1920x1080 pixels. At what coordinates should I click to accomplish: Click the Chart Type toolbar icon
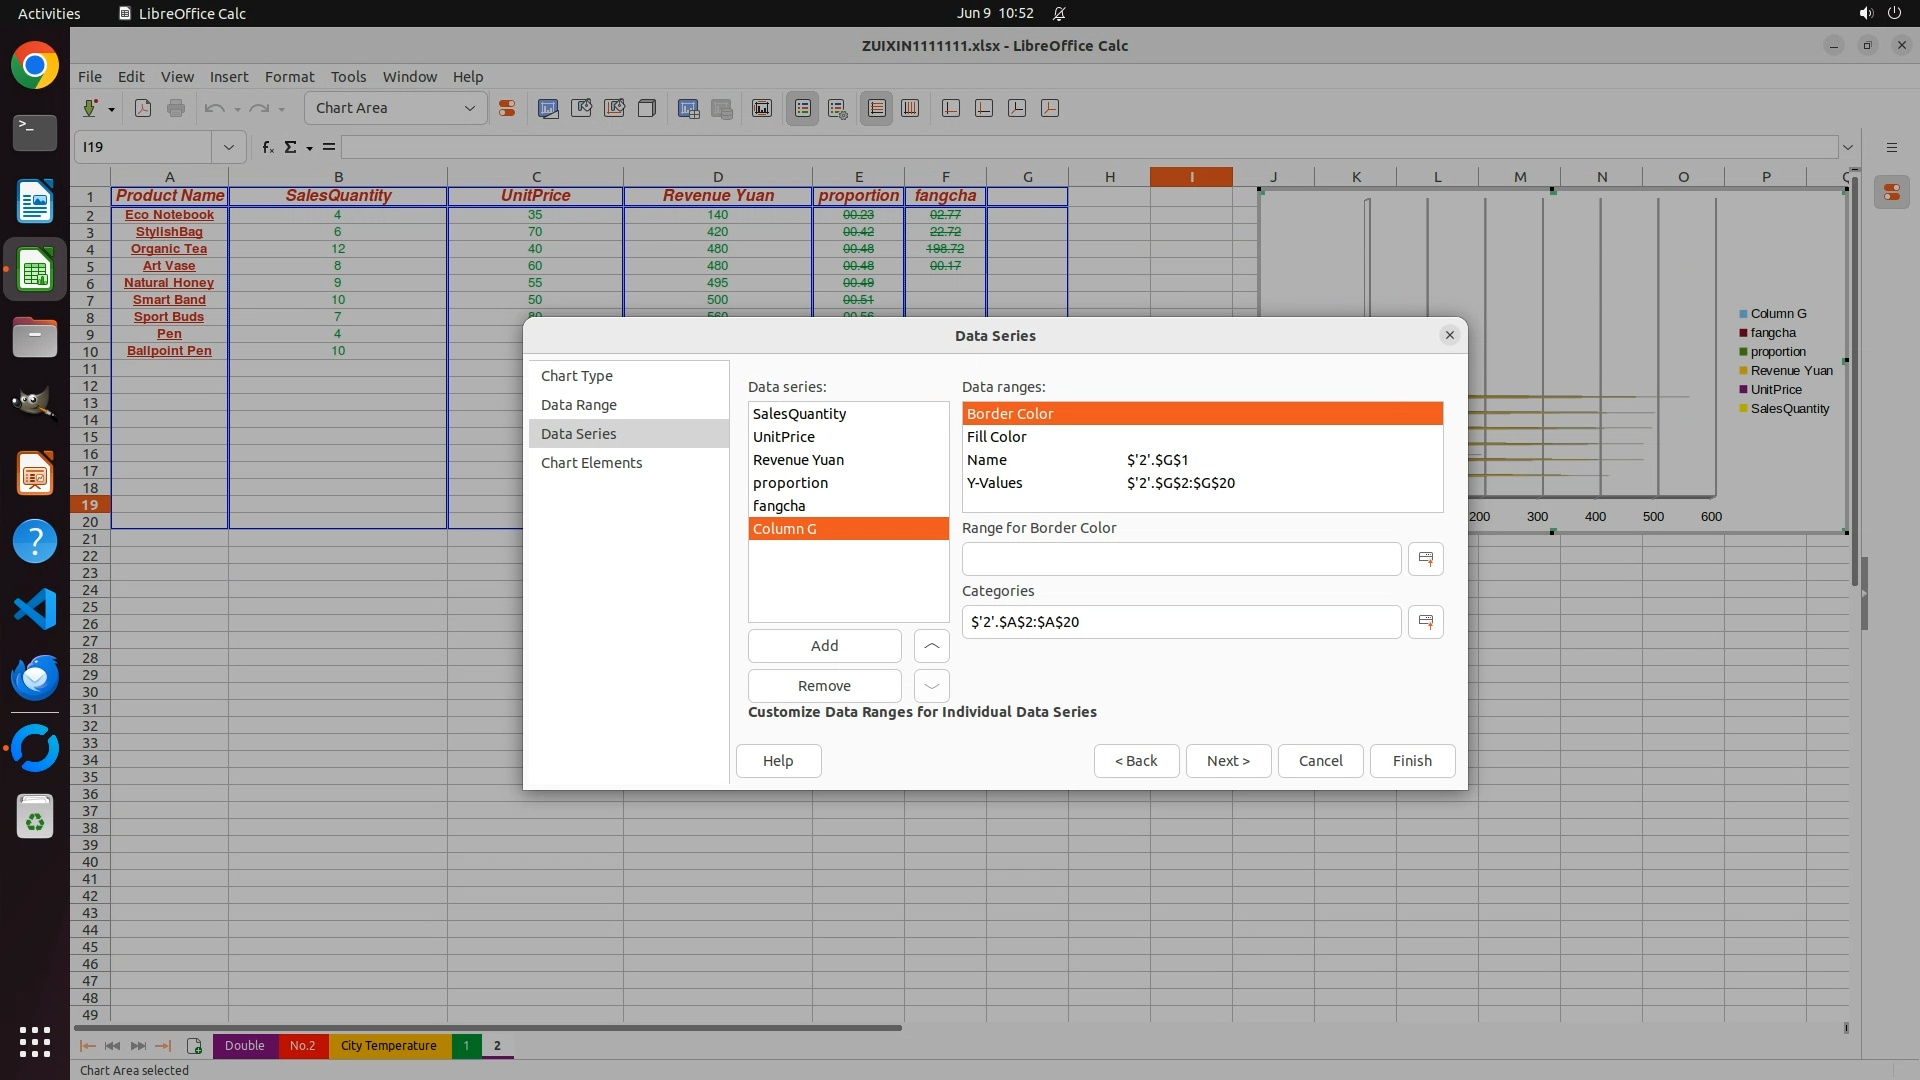pos(548,108)
